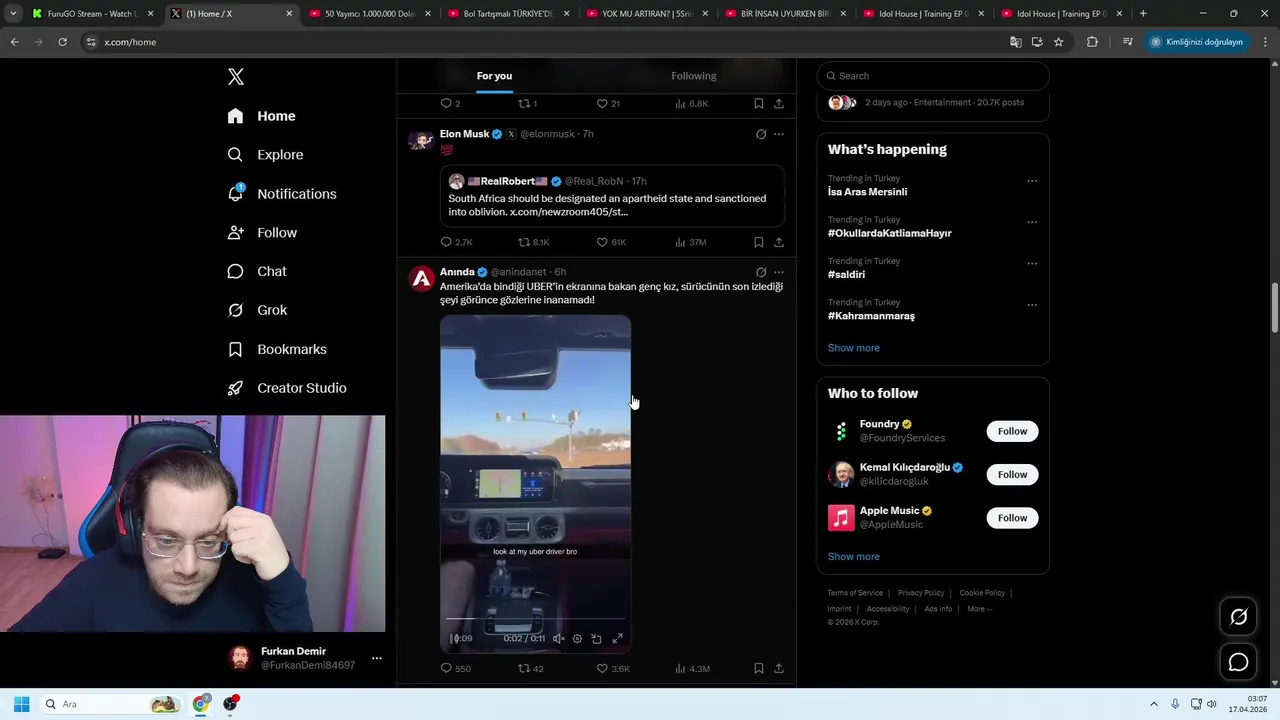Open Creator Studio in the sidebar
The height and width of the screenshot is (720, 1280).
pos(288,388)
